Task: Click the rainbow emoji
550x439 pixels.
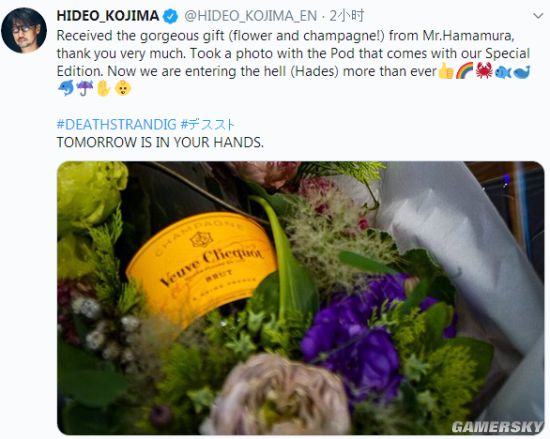Action: coord(465,71)
